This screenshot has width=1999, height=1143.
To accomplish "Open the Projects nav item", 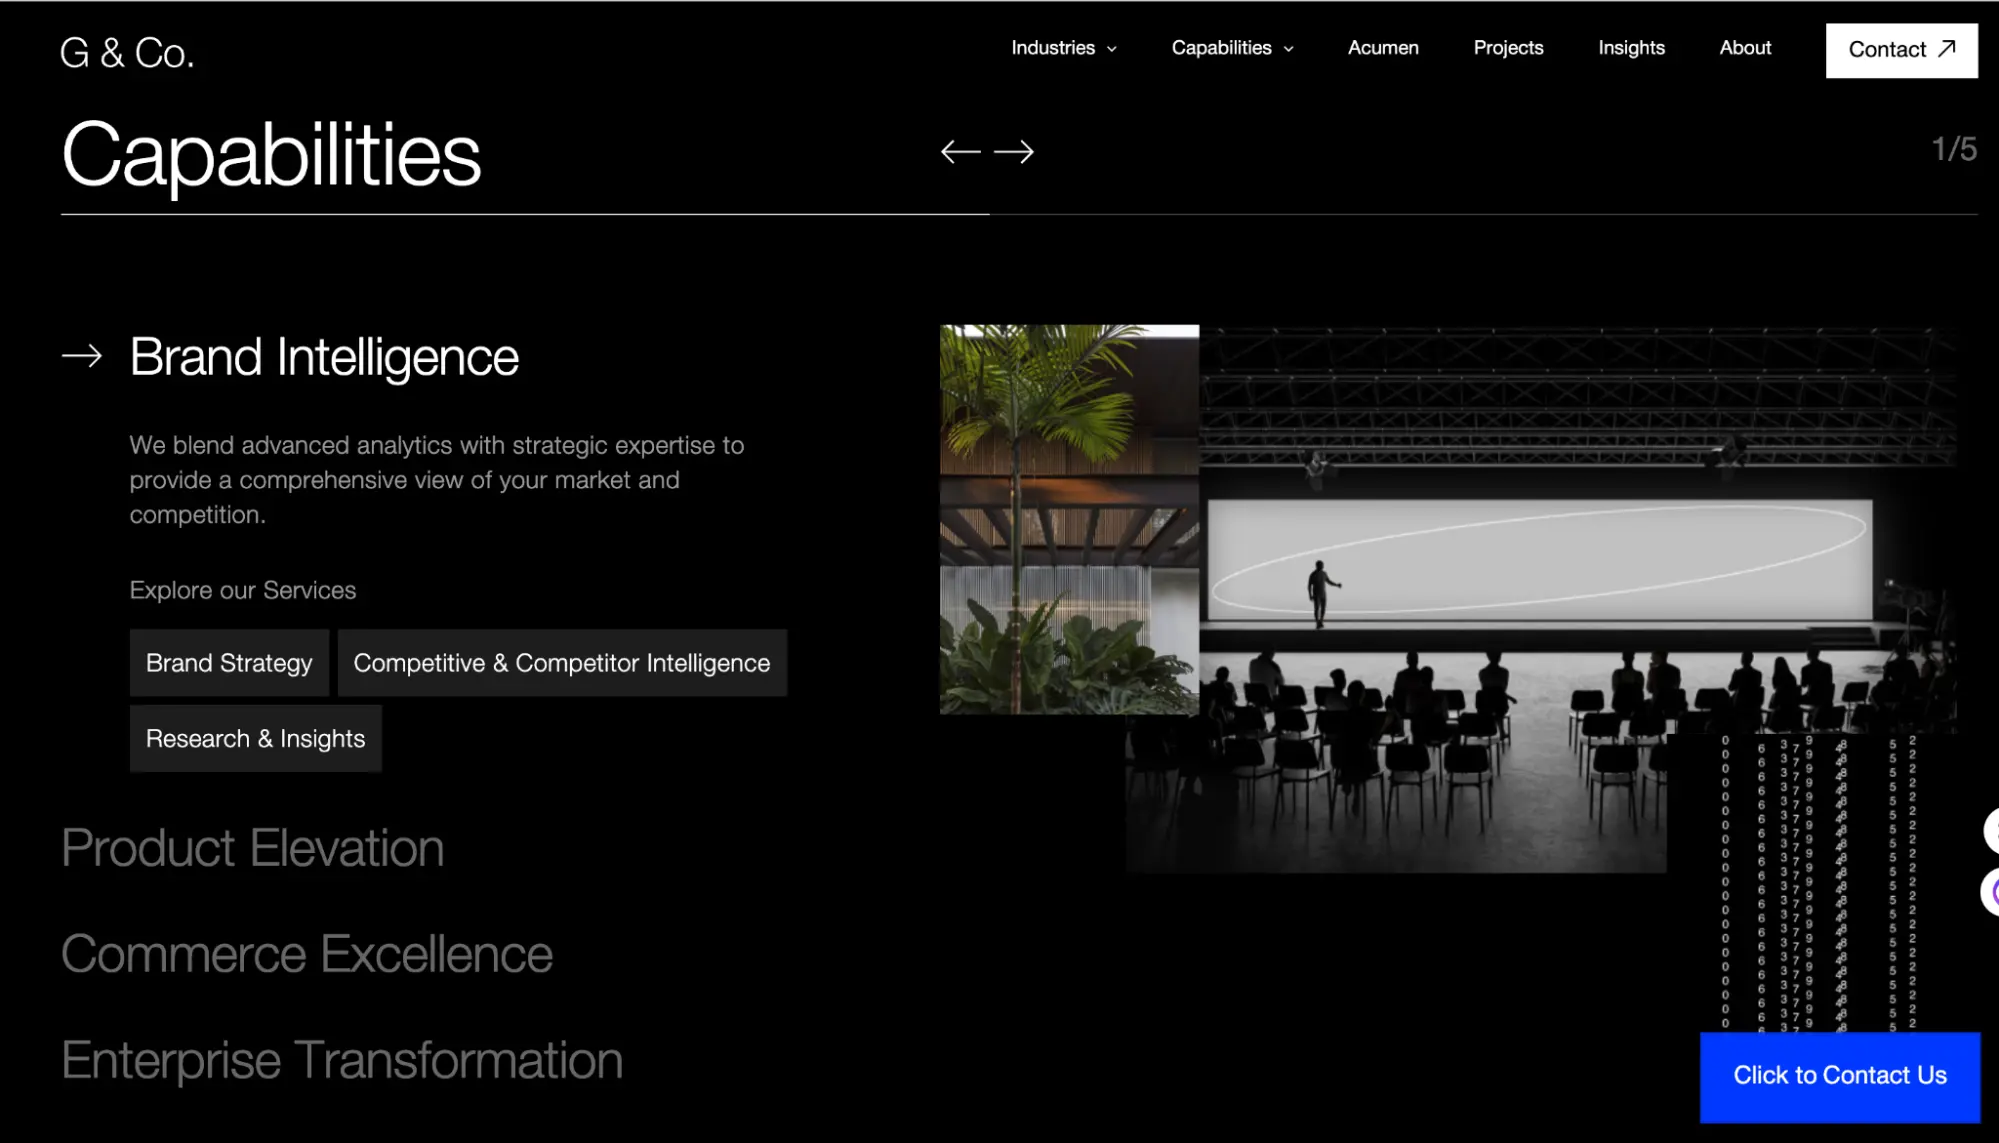I will [x=1507, y=48].
